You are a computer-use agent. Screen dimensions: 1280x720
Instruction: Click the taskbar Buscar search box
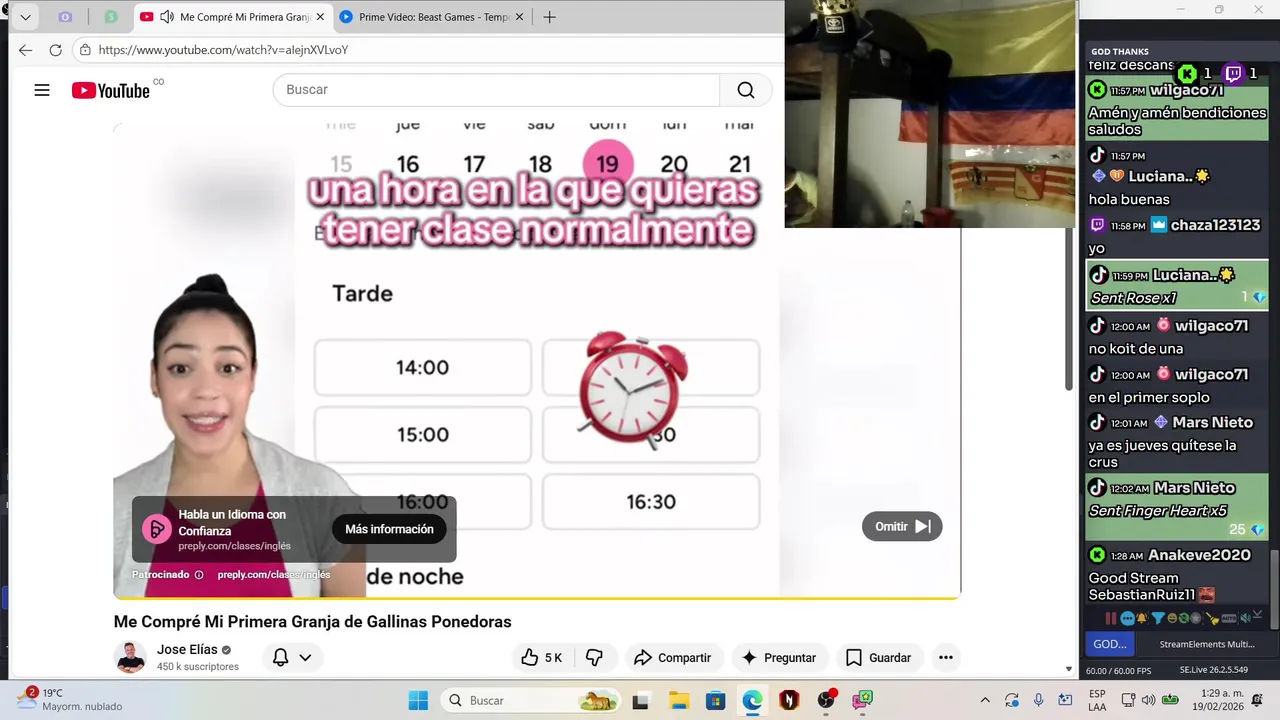530,700
